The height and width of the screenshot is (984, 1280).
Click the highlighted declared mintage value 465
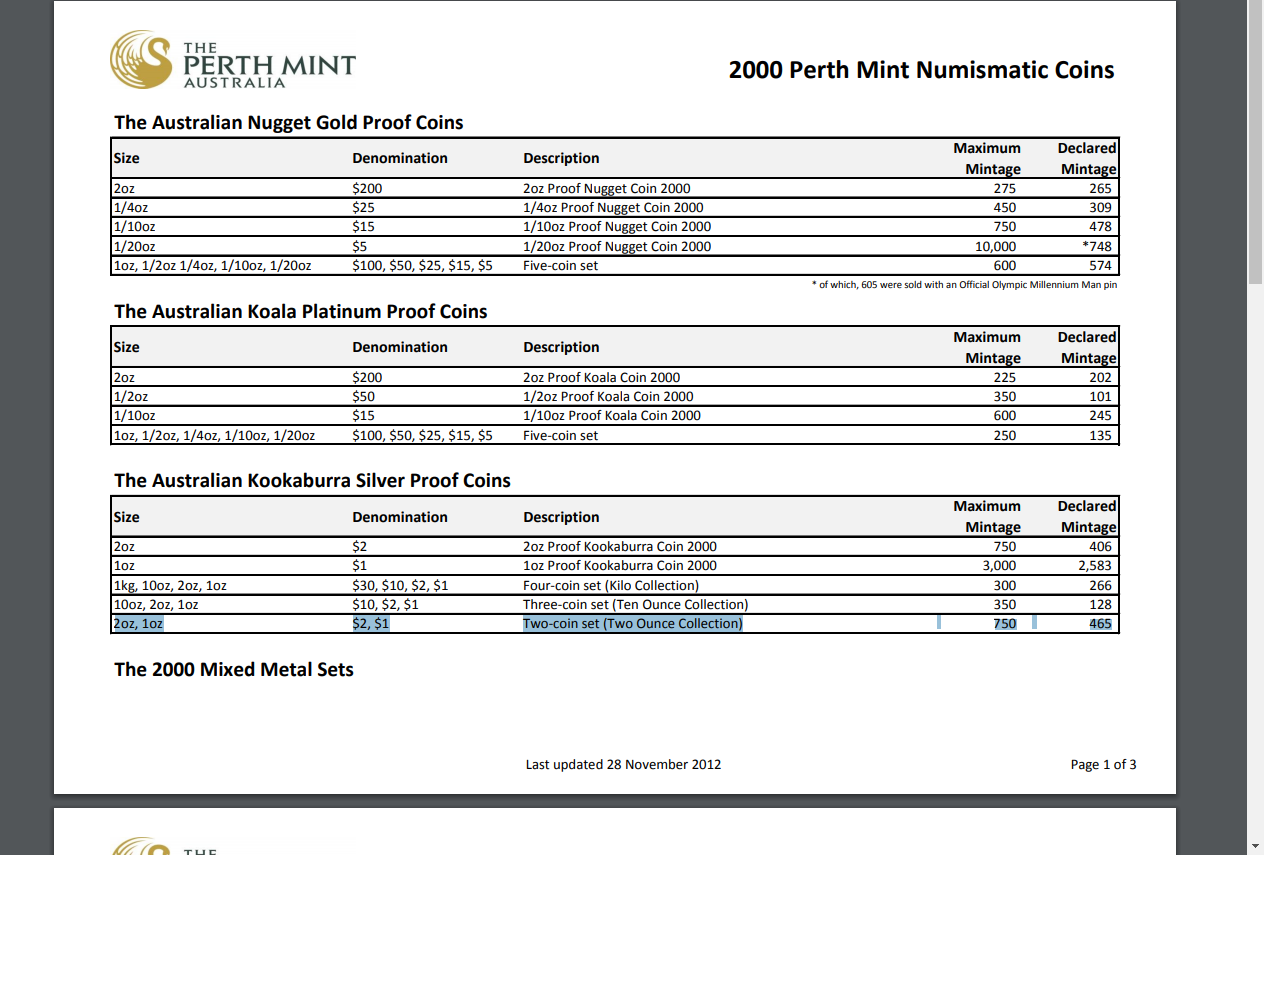(x=1100, y=624)
